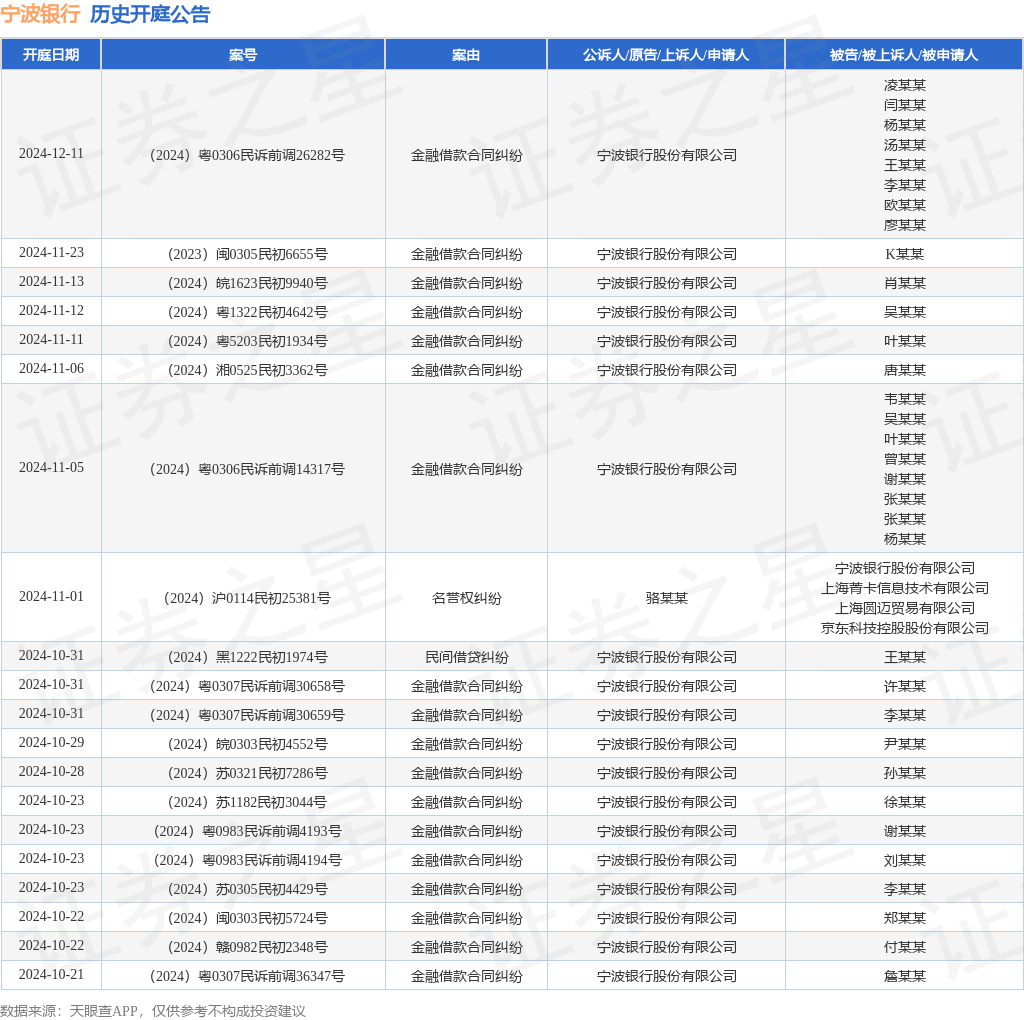Click the 被告/被上诉人/被申请人 column header
Image resolution: width=1024 pixels, height=1020 pixels.
904,55
